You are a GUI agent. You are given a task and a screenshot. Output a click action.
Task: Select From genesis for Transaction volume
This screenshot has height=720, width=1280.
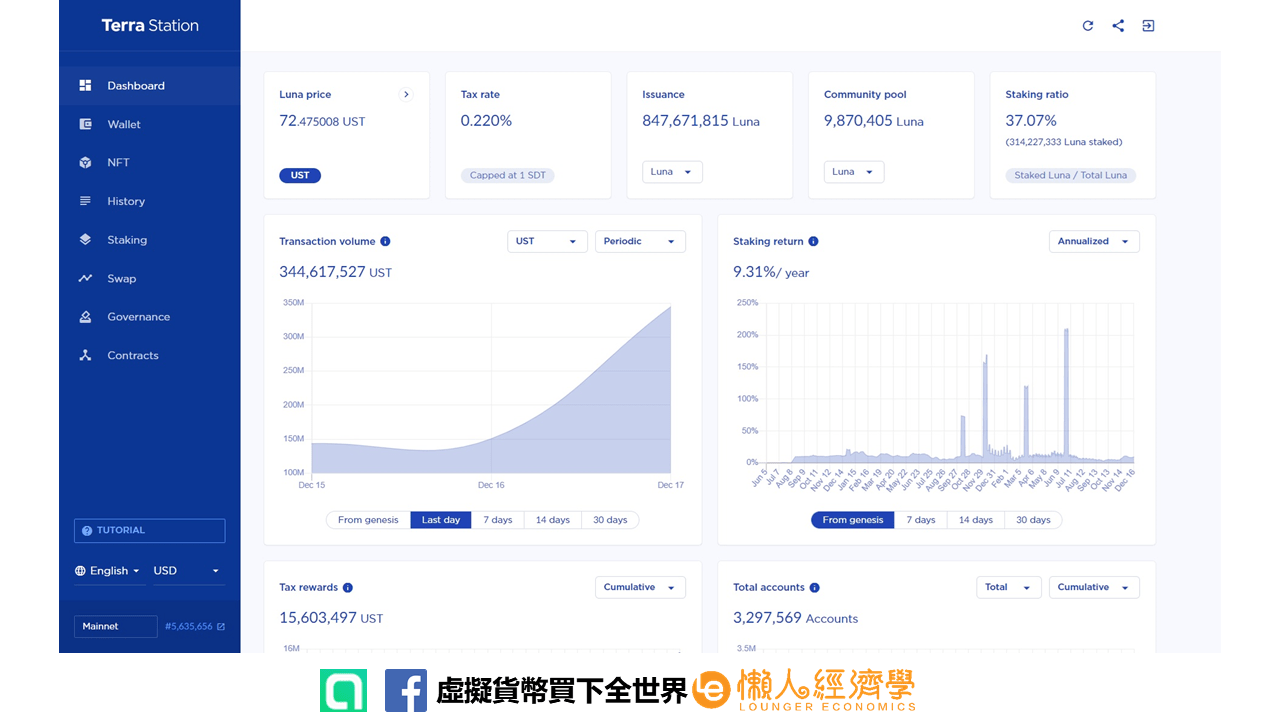point(368,520)
